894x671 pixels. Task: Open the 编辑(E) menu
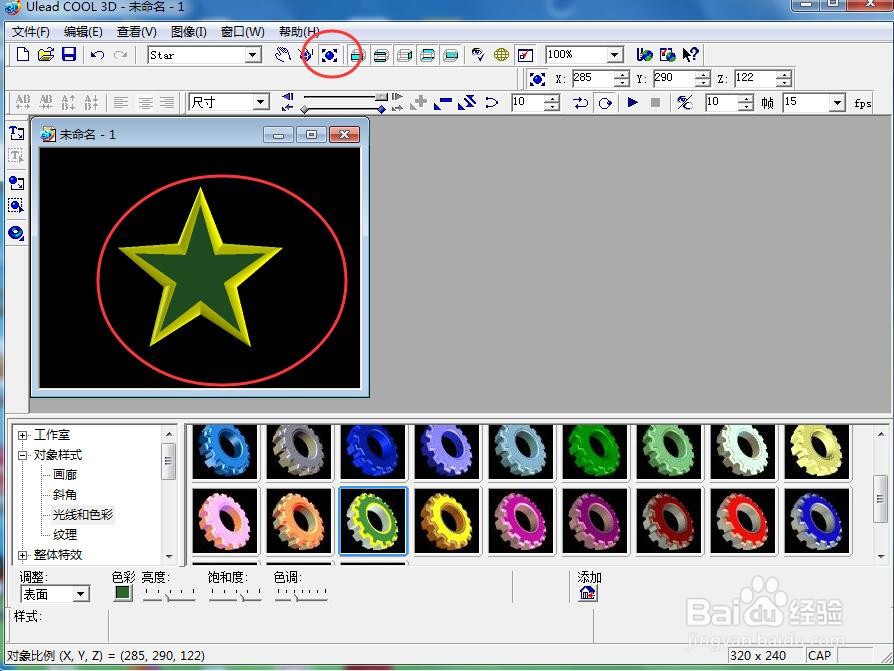(x=83, y=32)
